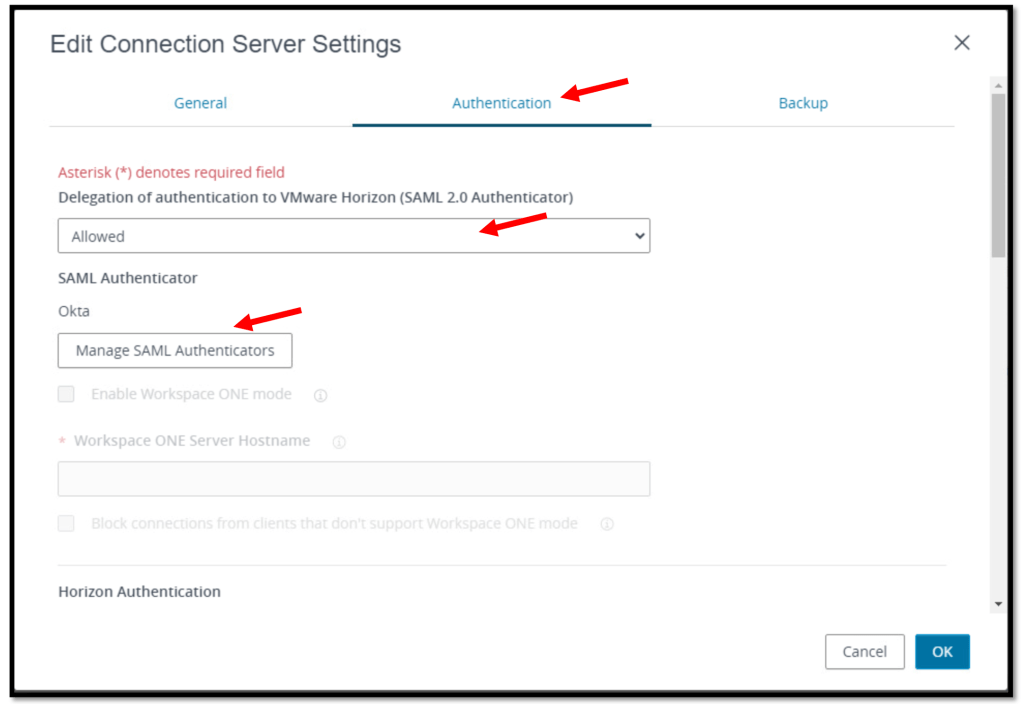Open the Backup tab
The height and width of the screenshot is (704, 1024).
tap(803, 103)
